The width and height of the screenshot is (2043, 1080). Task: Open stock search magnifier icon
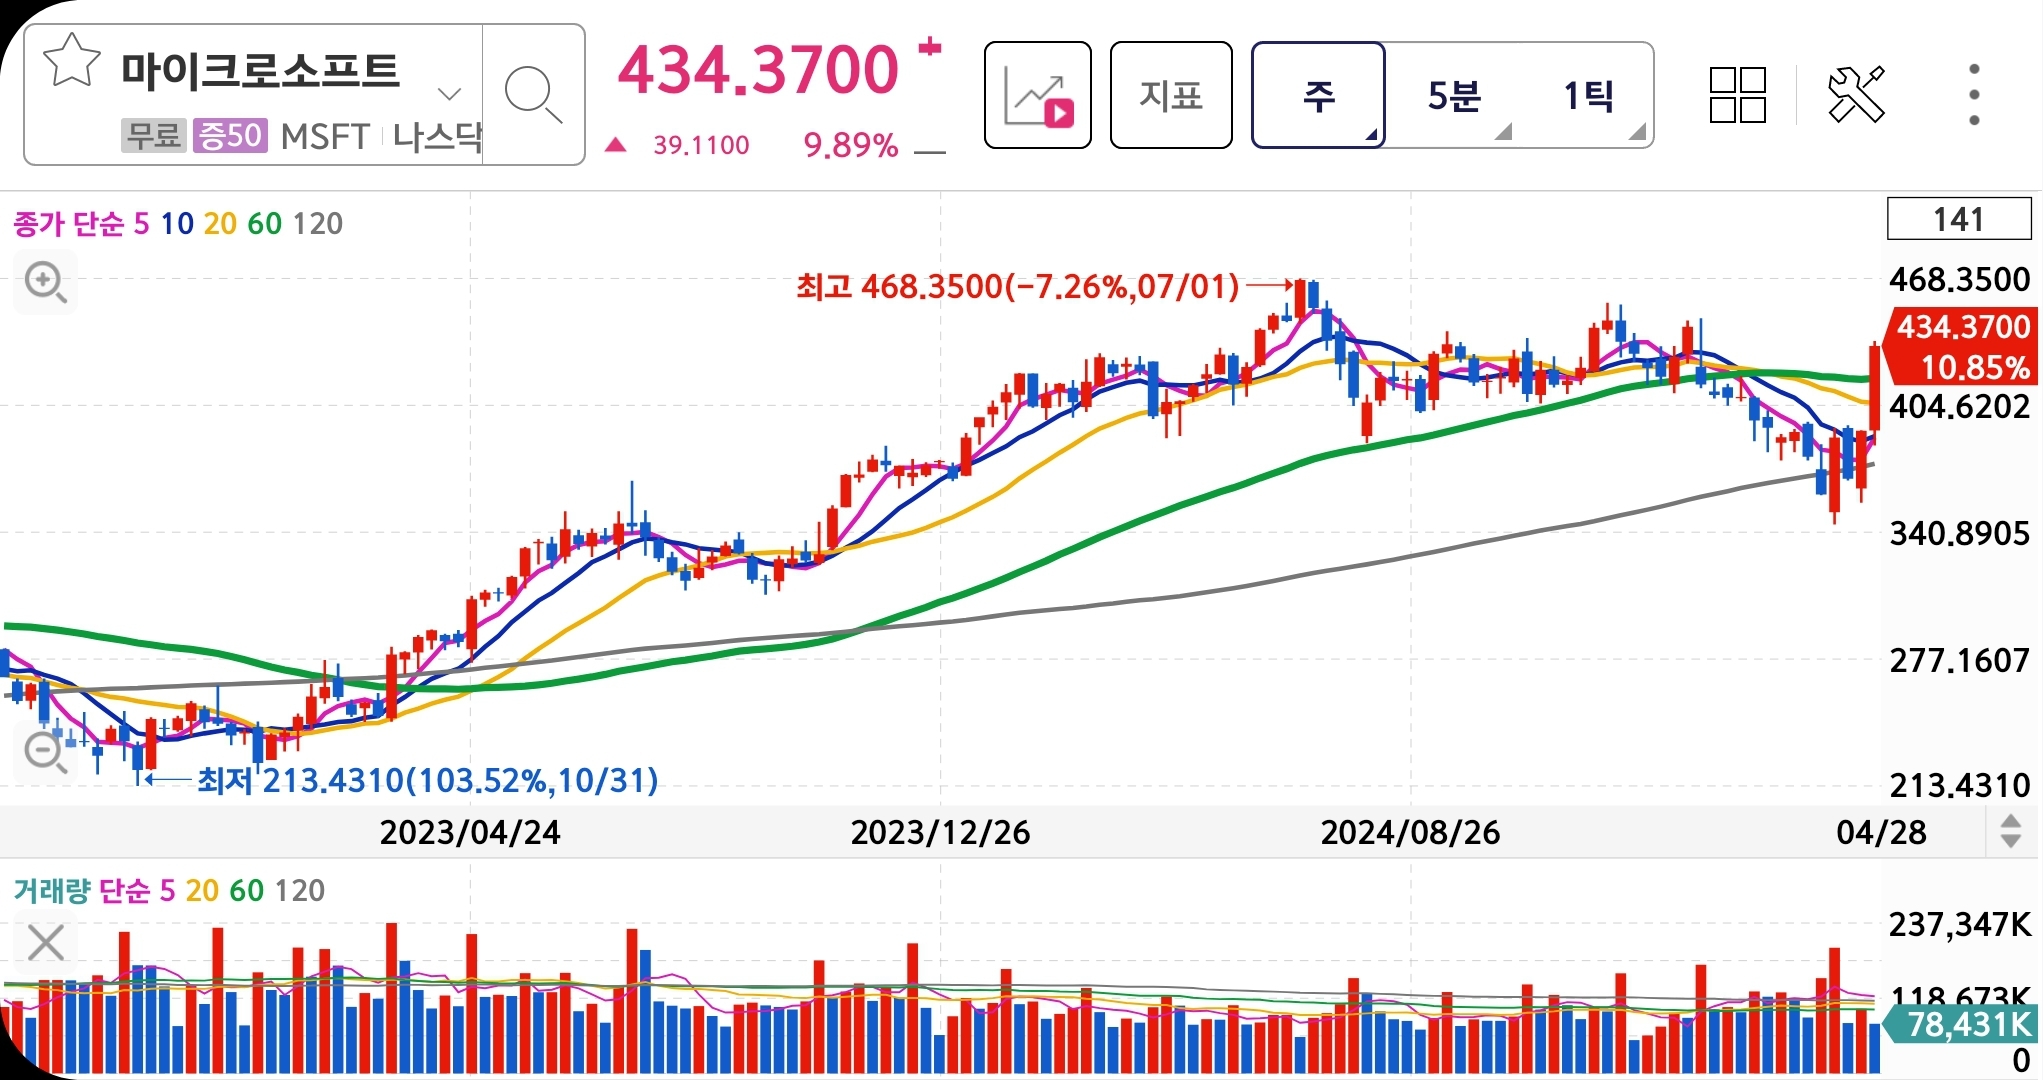[532, 95]
